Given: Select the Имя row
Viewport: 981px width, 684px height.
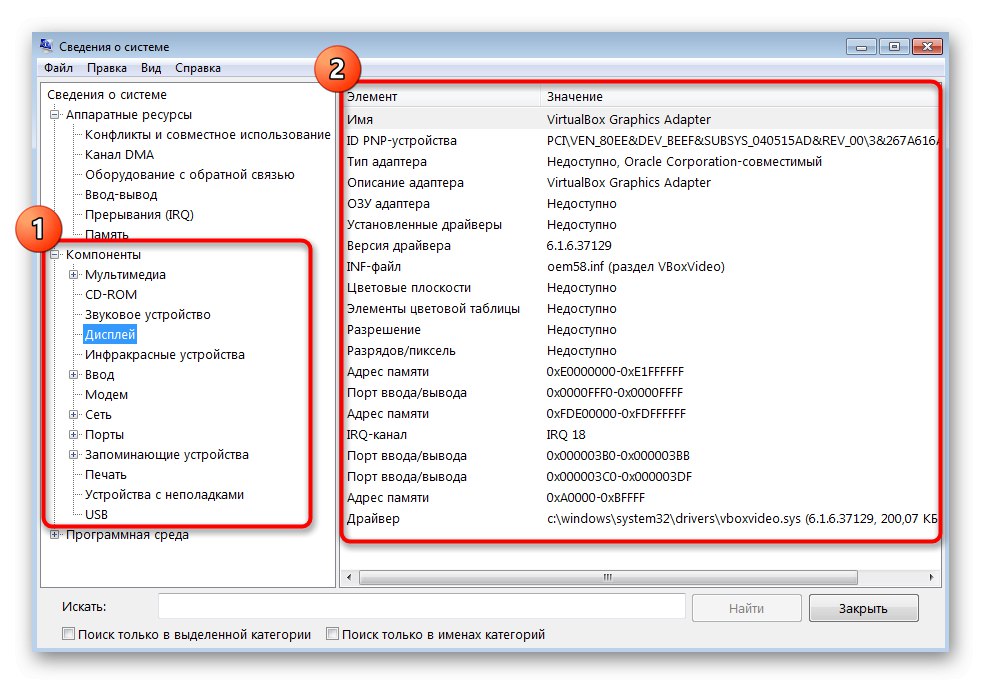Looking at the screenshot, I should (x=641, y=120).
